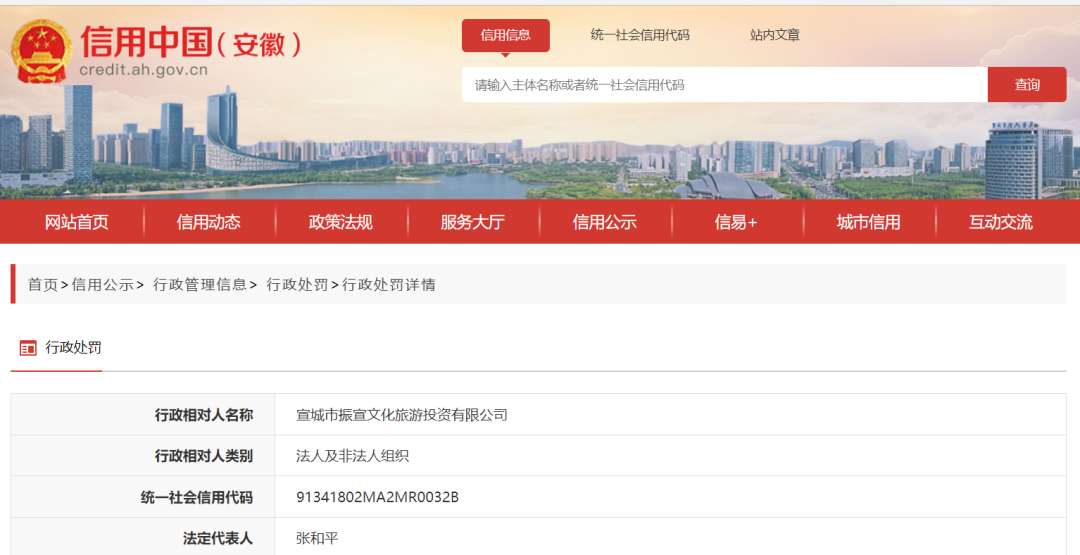Open the 服务大厅 navigation item

click(x=472, y=222)
